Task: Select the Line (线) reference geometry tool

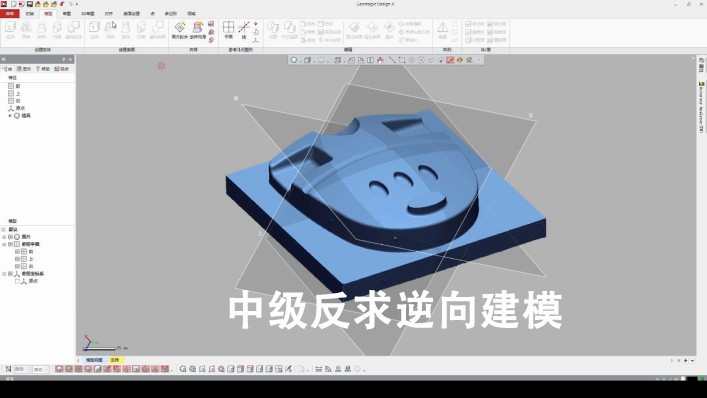Action: (243, 30)
